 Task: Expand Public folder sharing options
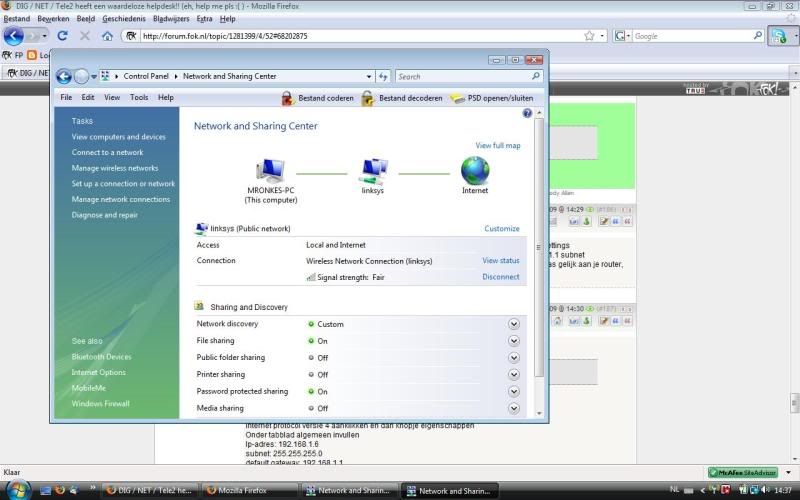tap(514, 358)
